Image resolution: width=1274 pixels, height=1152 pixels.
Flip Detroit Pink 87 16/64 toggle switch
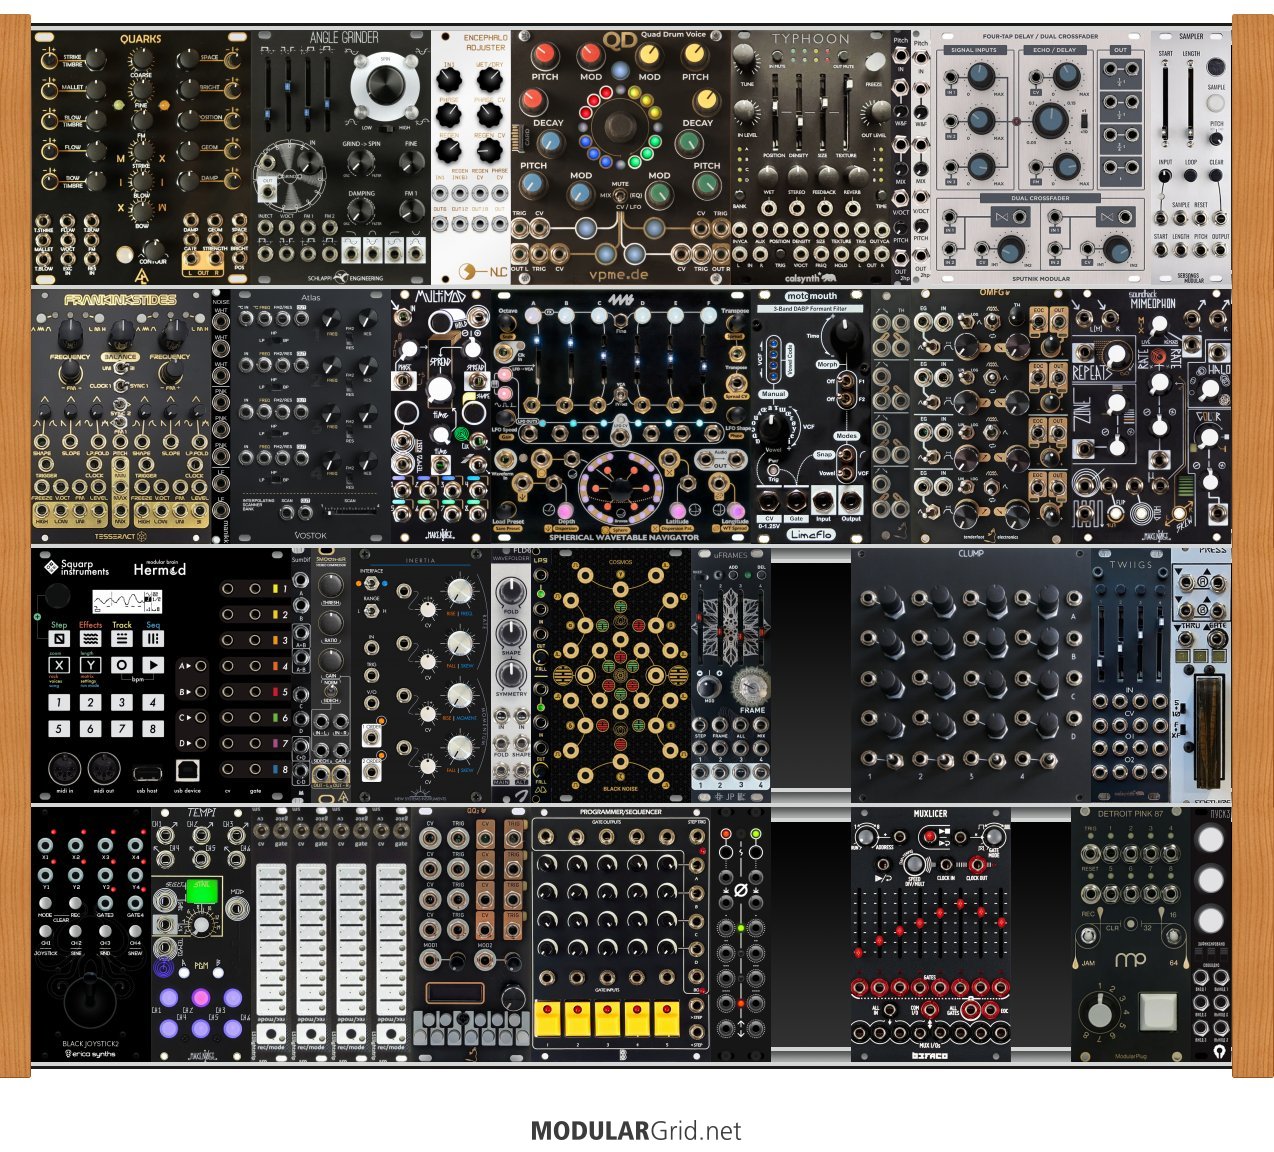pos(1173,937)
